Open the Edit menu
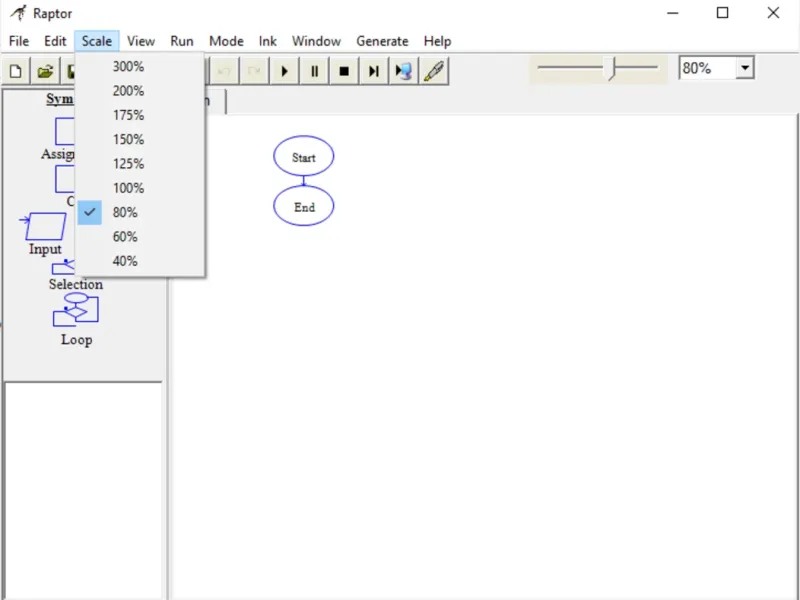This screenshot has height=600, width=800. (x=55, y=41)
